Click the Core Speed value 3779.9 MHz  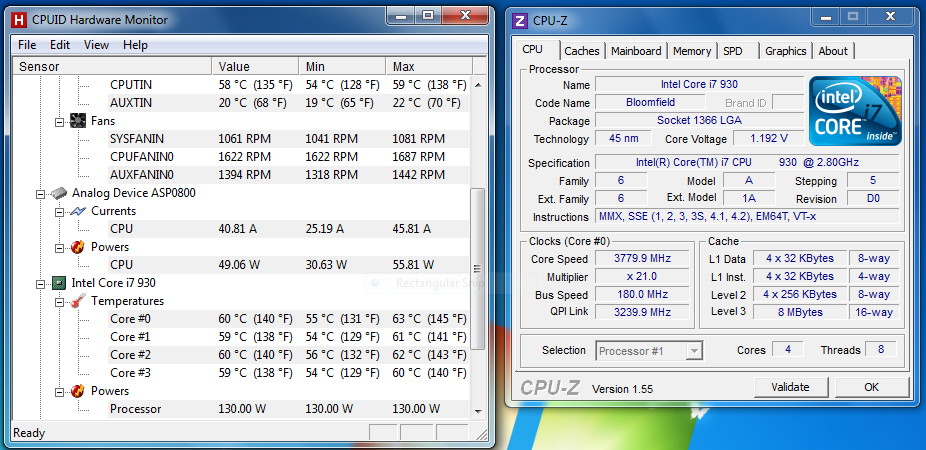[x=642, y=258]
